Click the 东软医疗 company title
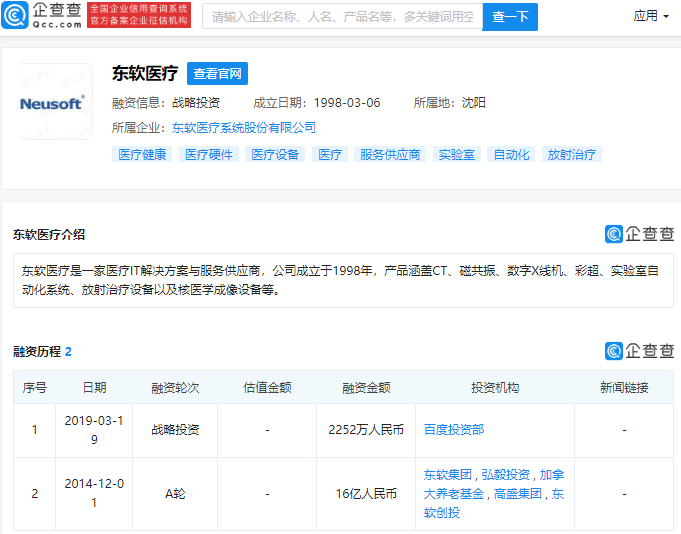Screen dimensions: 681x534 click(x=145, y=73)
